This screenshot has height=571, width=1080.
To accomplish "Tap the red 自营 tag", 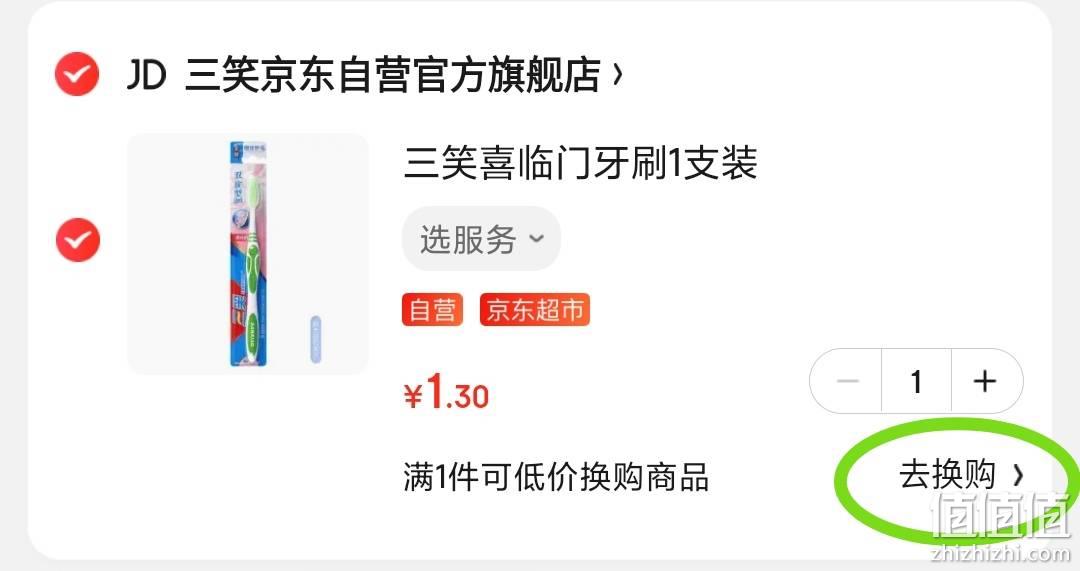I will tap(433, 310).
